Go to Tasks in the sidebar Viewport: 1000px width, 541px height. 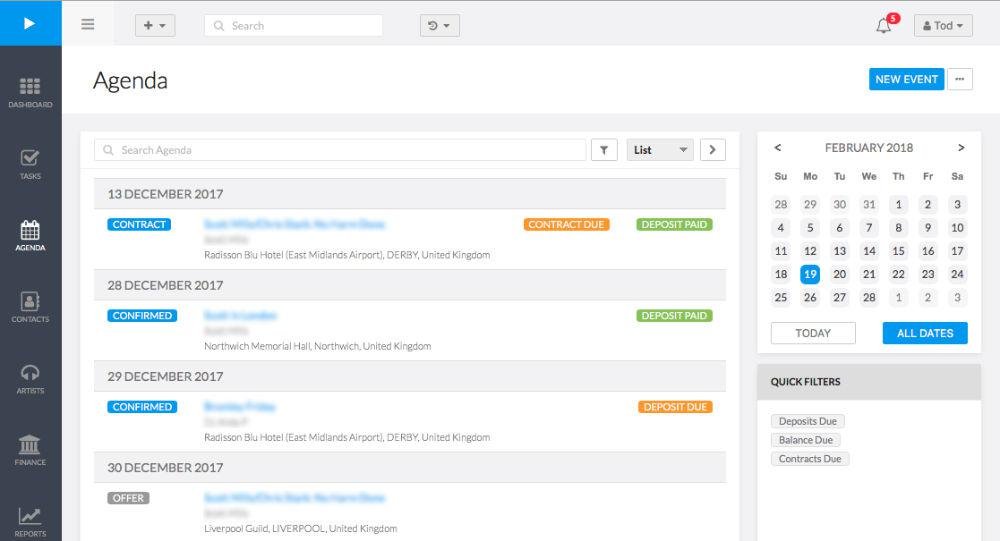(x=30, y=163)
